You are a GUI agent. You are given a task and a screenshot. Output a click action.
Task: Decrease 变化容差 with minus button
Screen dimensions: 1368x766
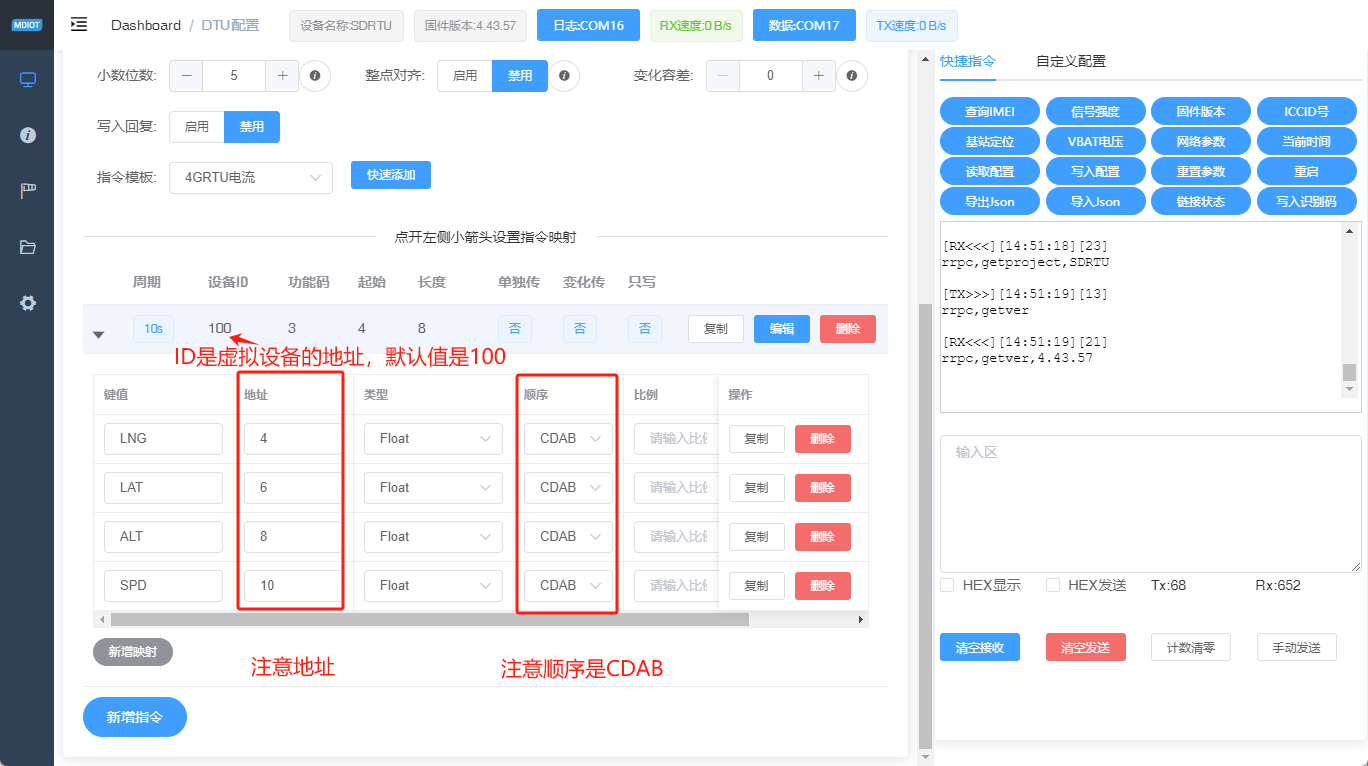(x=723, y=76)
